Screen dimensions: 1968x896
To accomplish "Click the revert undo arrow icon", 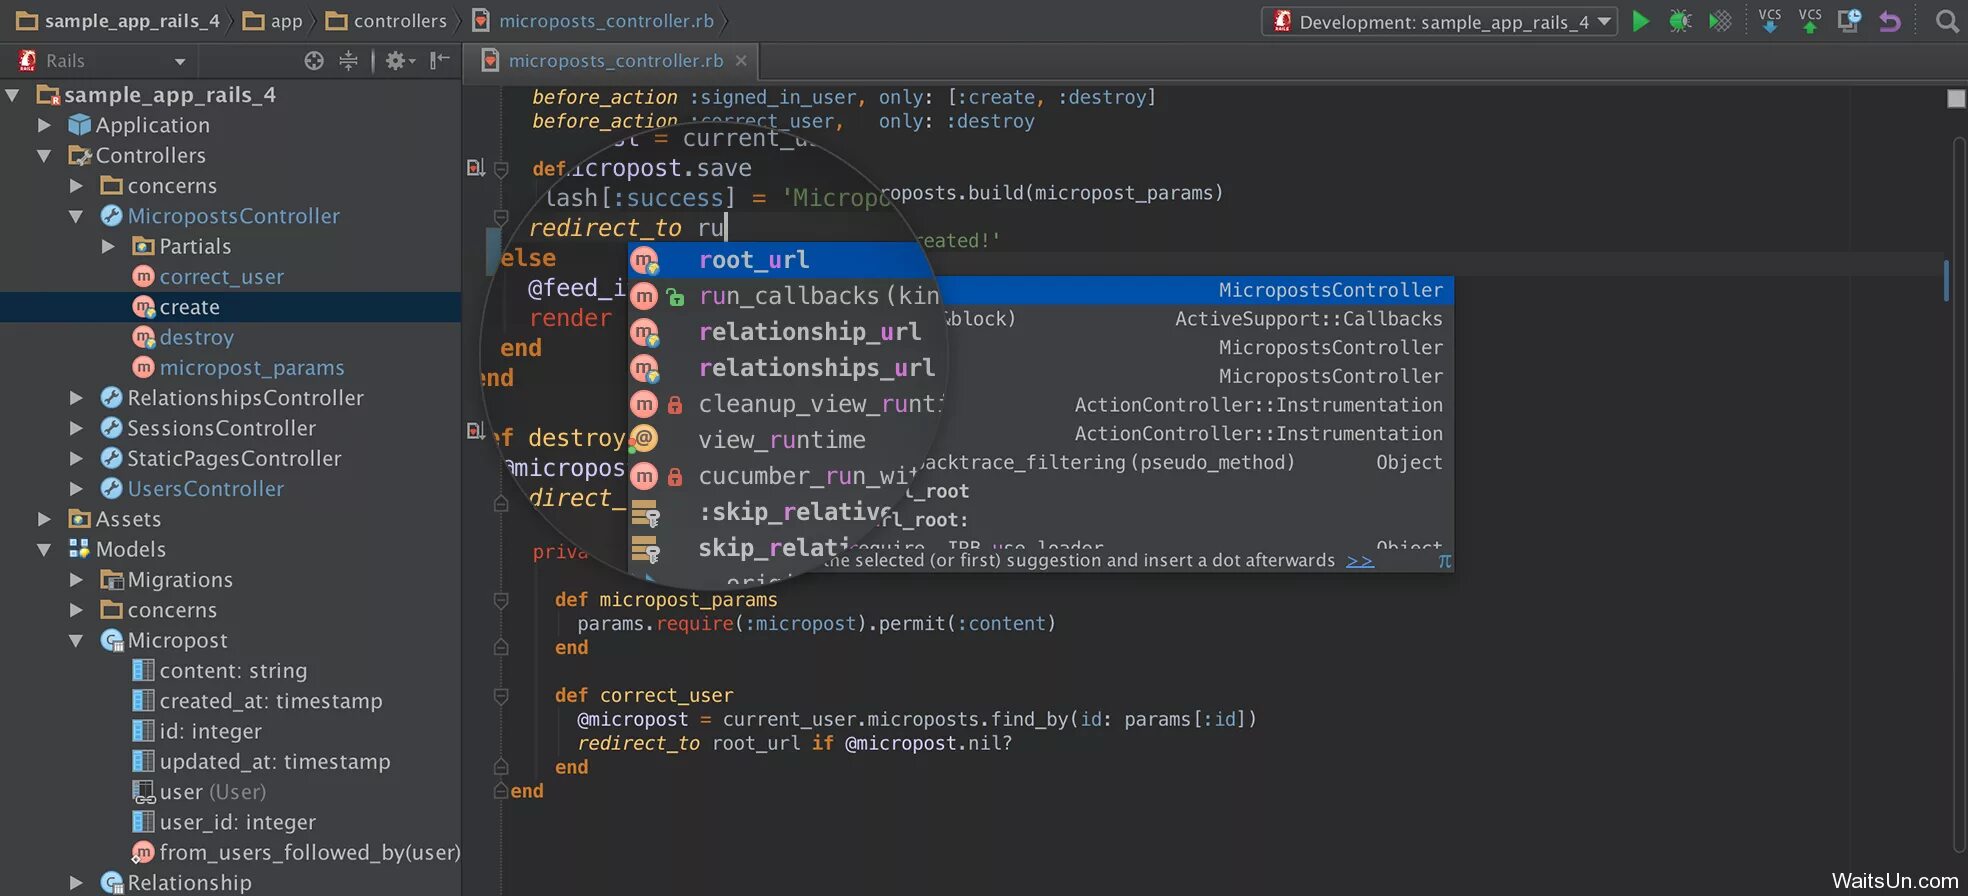I will [1889, 21].
